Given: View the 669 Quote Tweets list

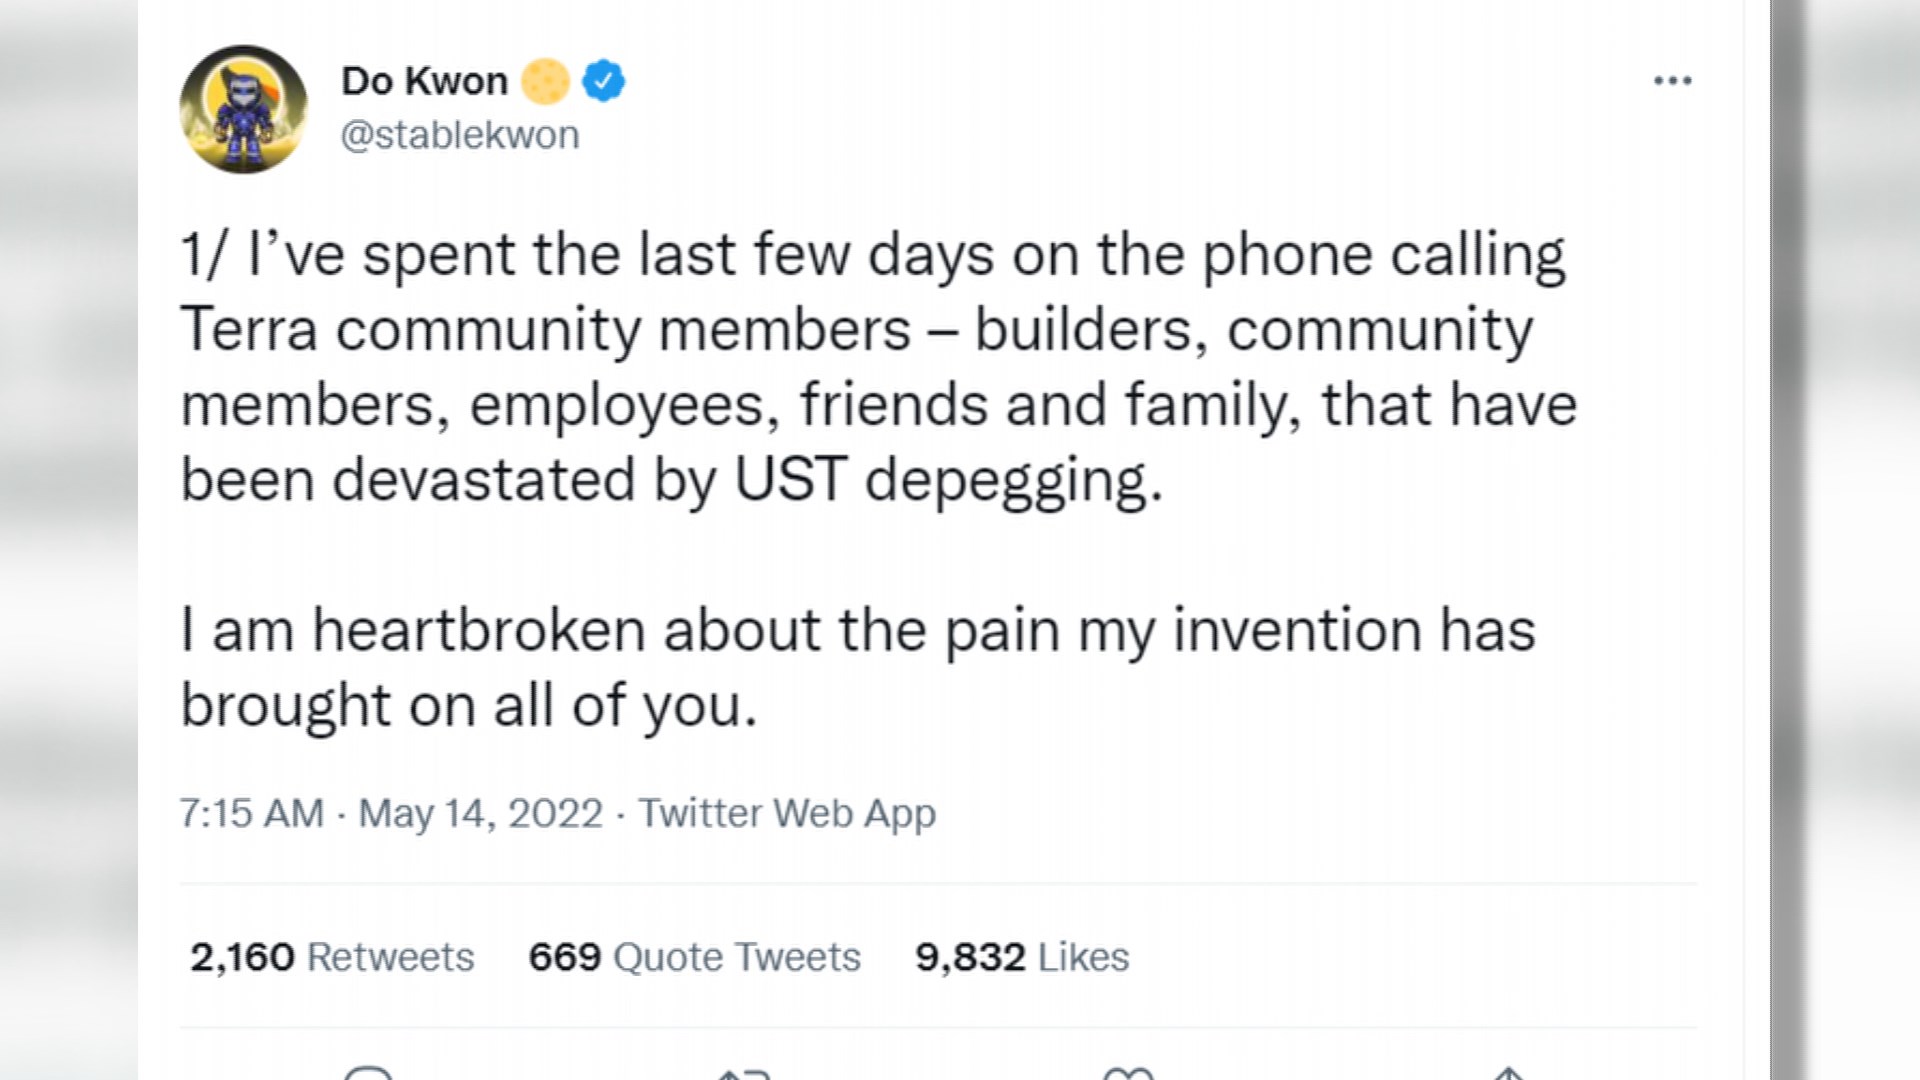Looking at the screenshot, I should pyautogui.click(x=694, y=957).
